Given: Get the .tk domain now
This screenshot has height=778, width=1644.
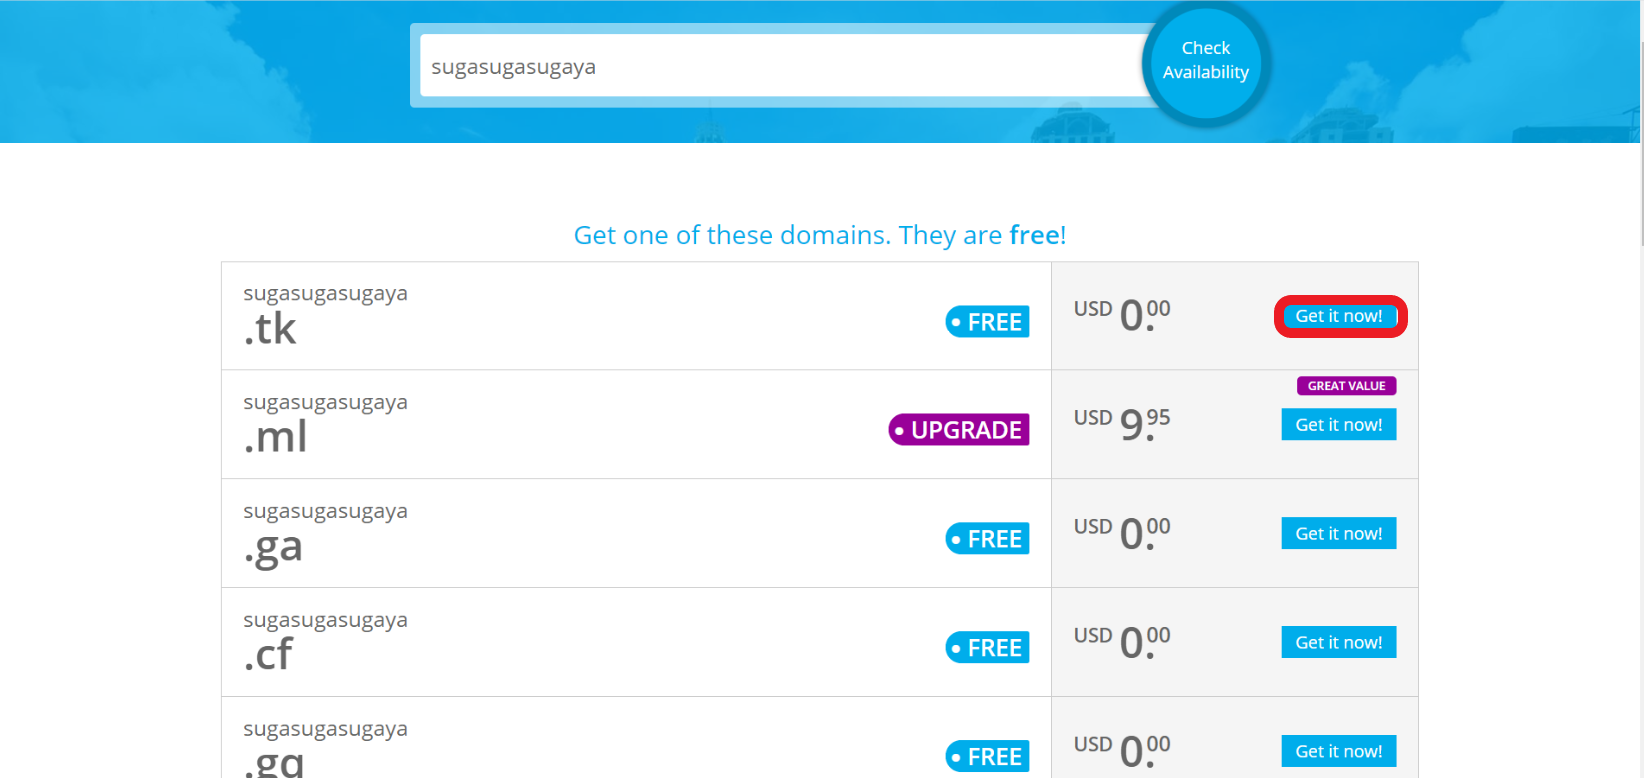Looking at the screenshot, I should 1339,316.
